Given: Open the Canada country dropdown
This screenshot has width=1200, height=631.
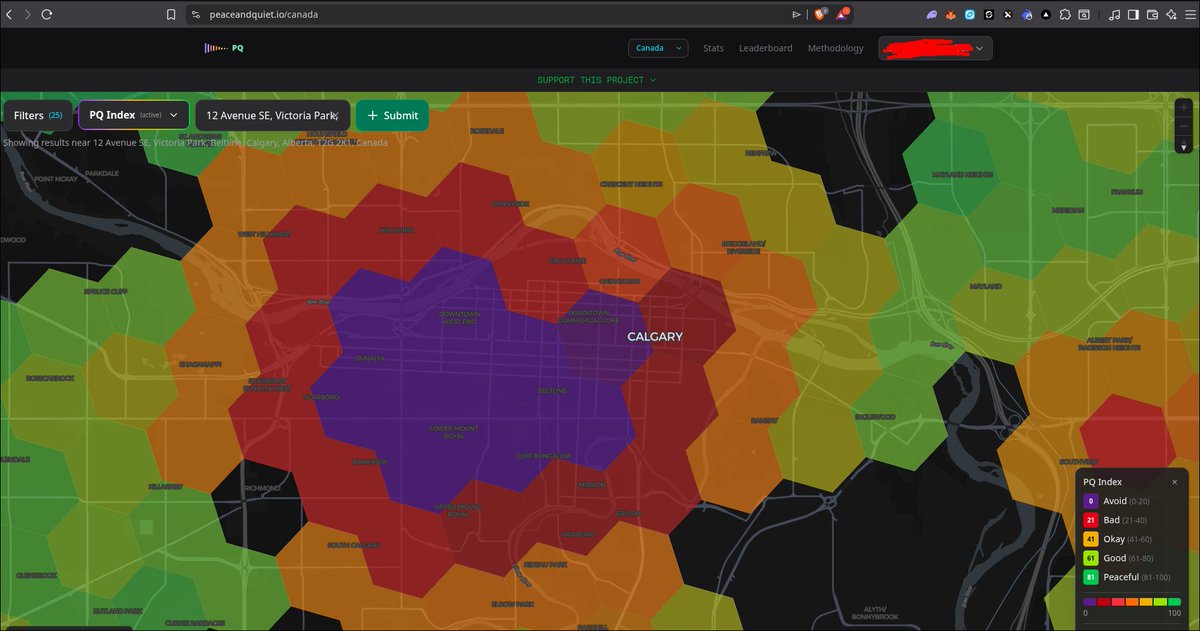Looking at the screenshot, I should [658, 48].
